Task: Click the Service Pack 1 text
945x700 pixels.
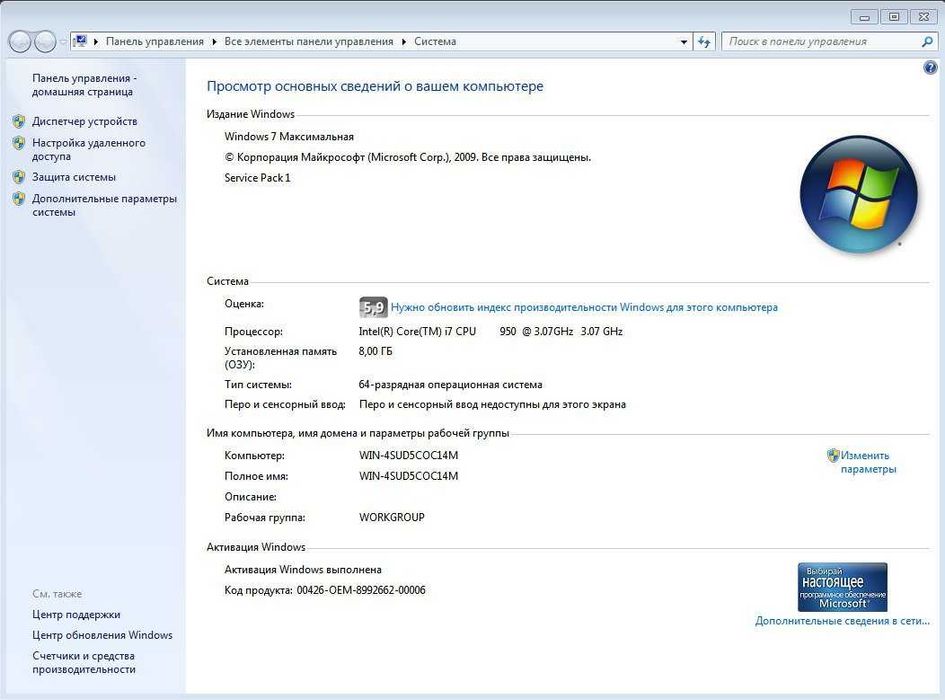Action: pos(257,178)
